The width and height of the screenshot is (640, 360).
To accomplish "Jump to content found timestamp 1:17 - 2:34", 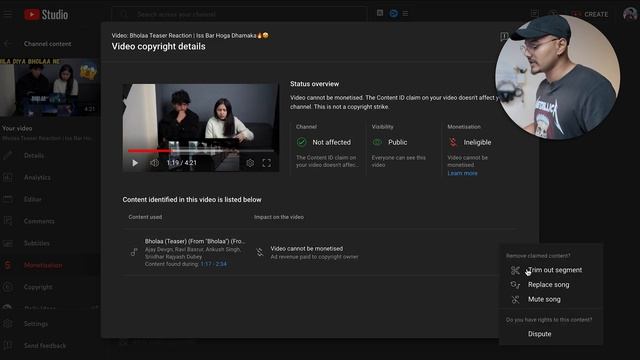I will (213, 264).
